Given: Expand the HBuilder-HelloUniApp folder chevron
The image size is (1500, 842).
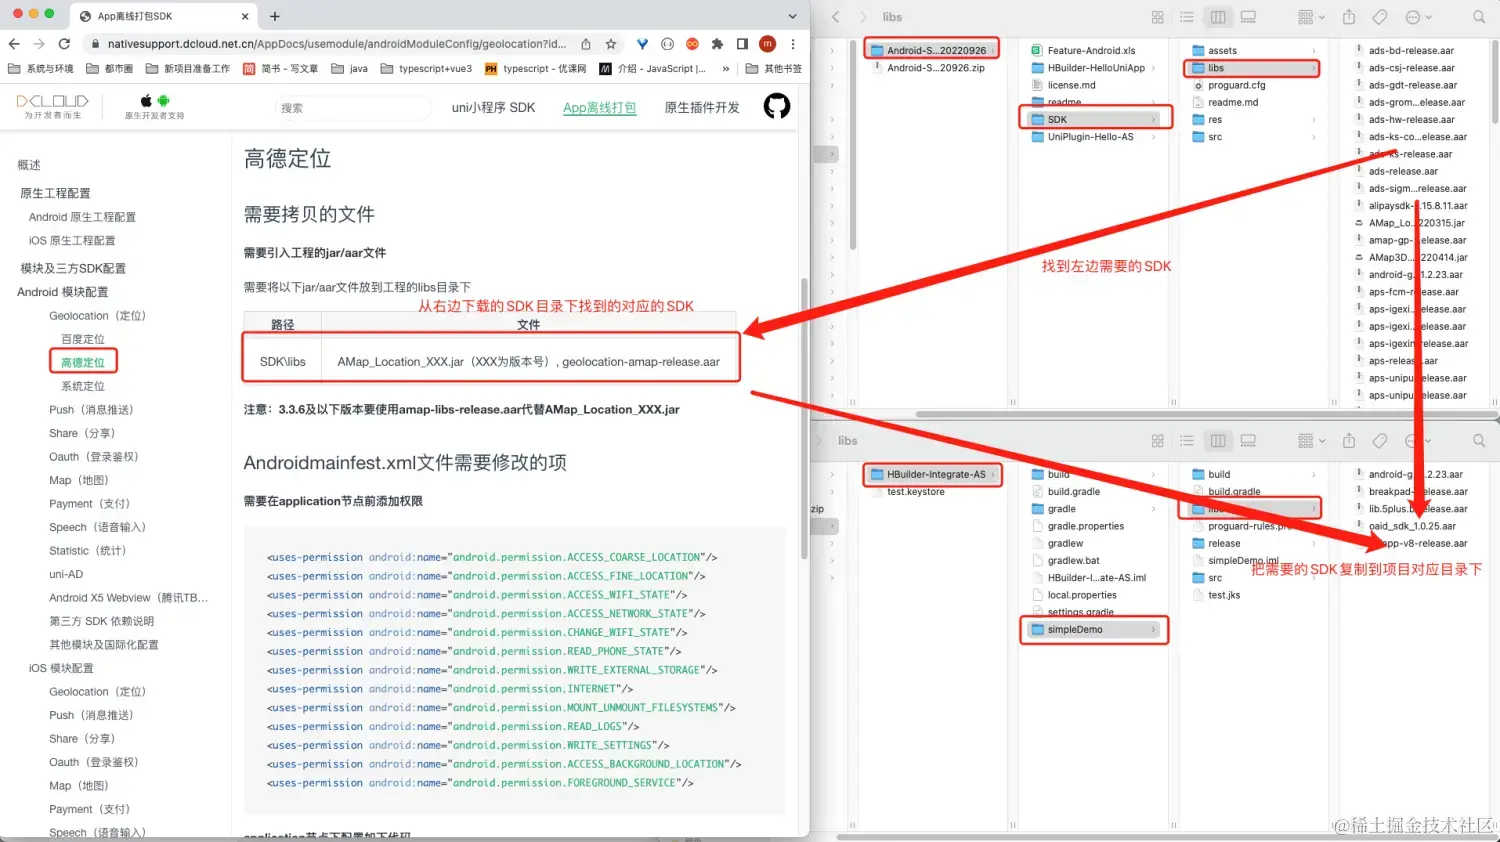Looking at the screenshot, I should point(1154,68).
